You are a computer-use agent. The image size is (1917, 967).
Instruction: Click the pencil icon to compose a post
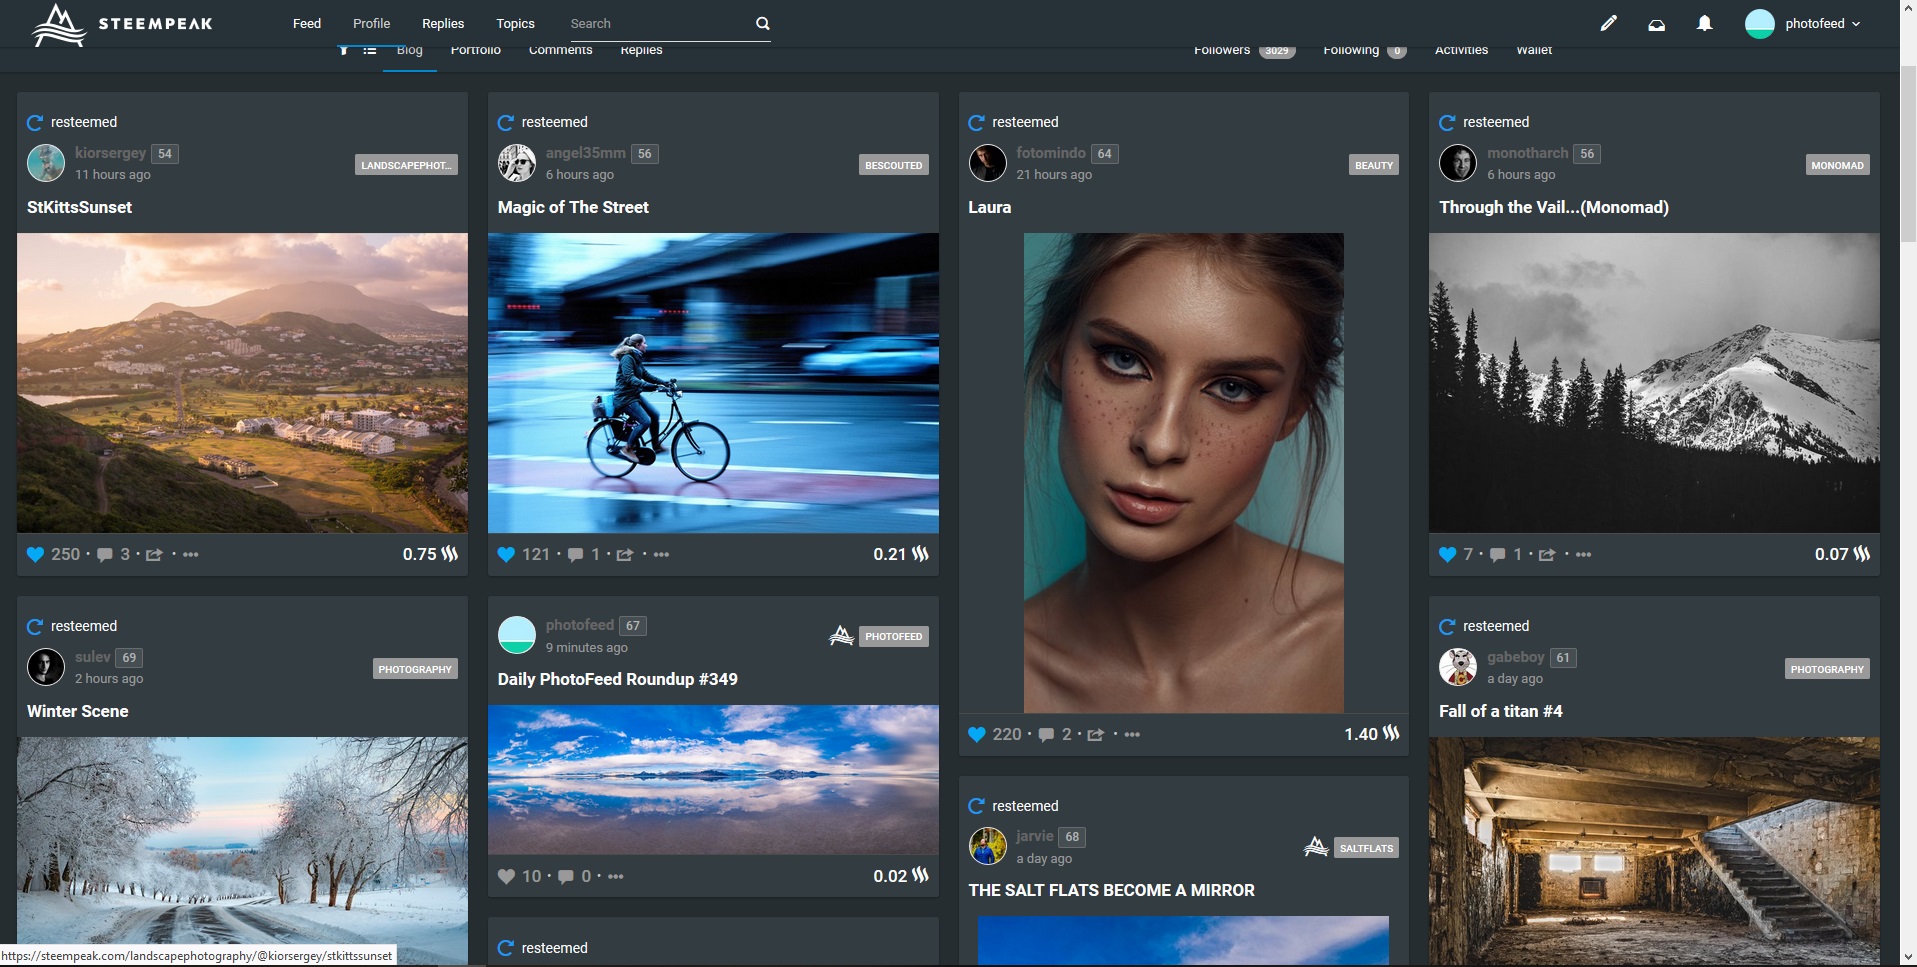click(1608, 23)
